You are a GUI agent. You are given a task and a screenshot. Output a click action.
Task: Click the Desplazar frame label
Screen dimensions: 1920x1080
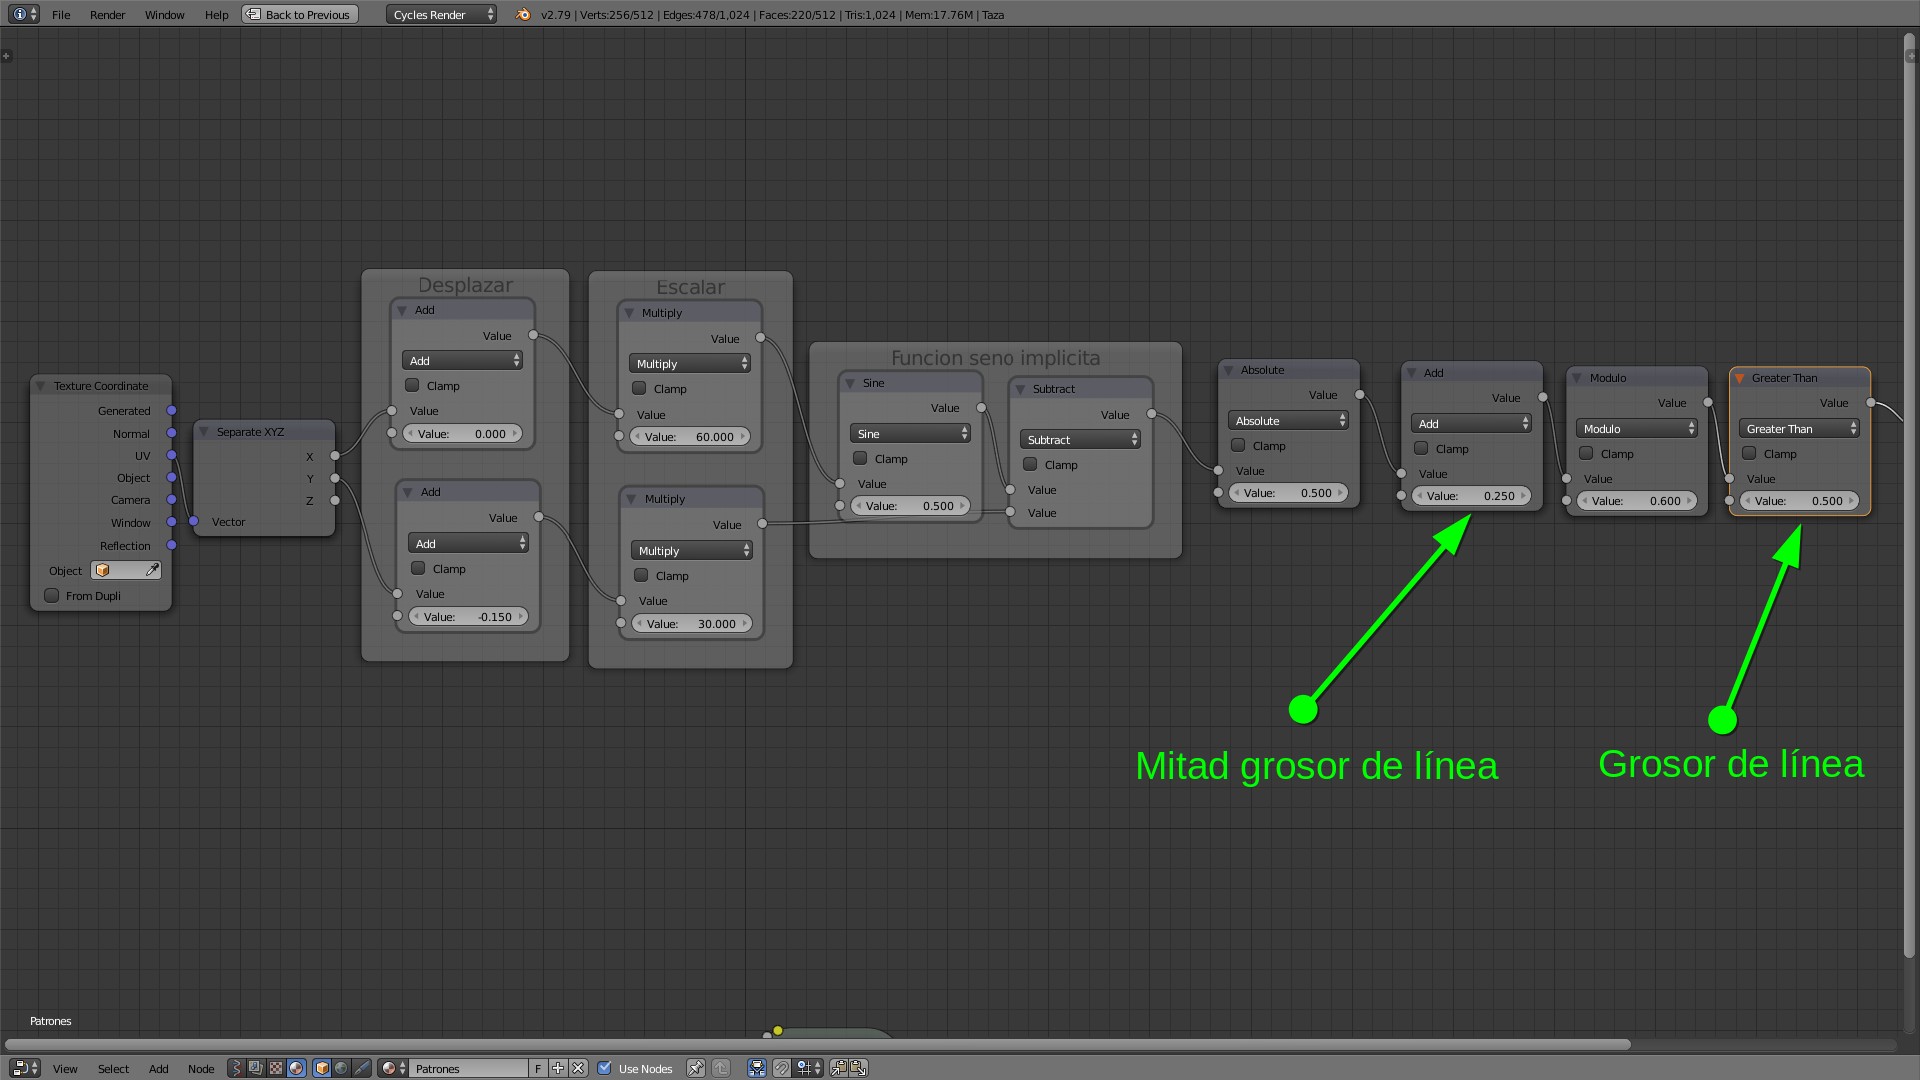(x=465, y=285)
